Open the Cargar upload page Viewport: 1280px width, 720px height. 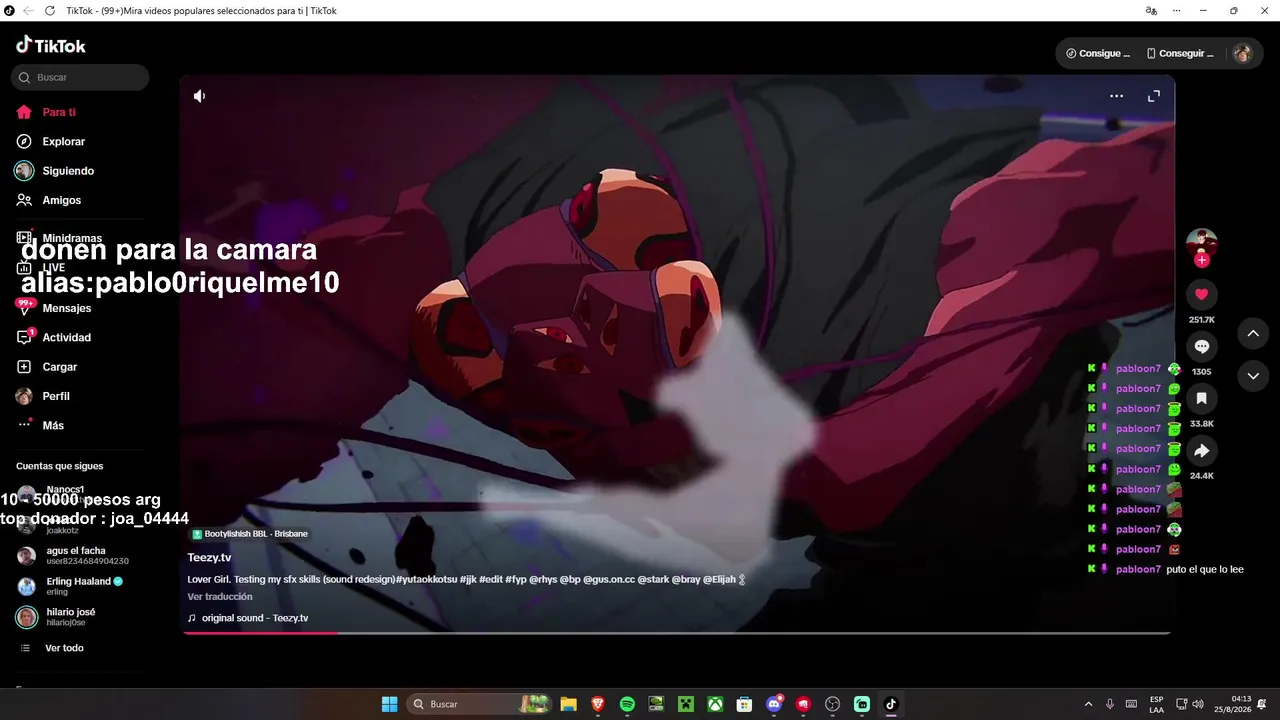coord(60,367)
